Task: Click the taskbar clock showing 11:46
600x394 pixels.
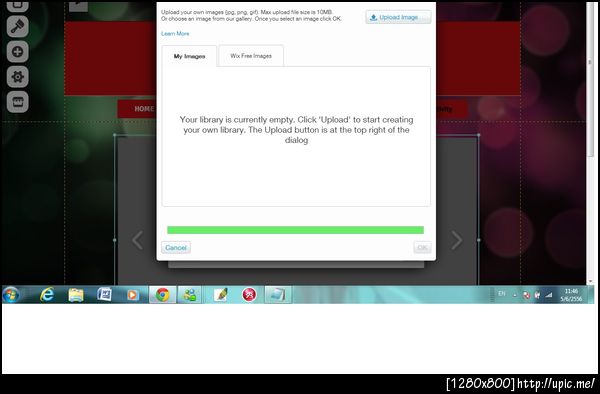Action: click(571, 295)
